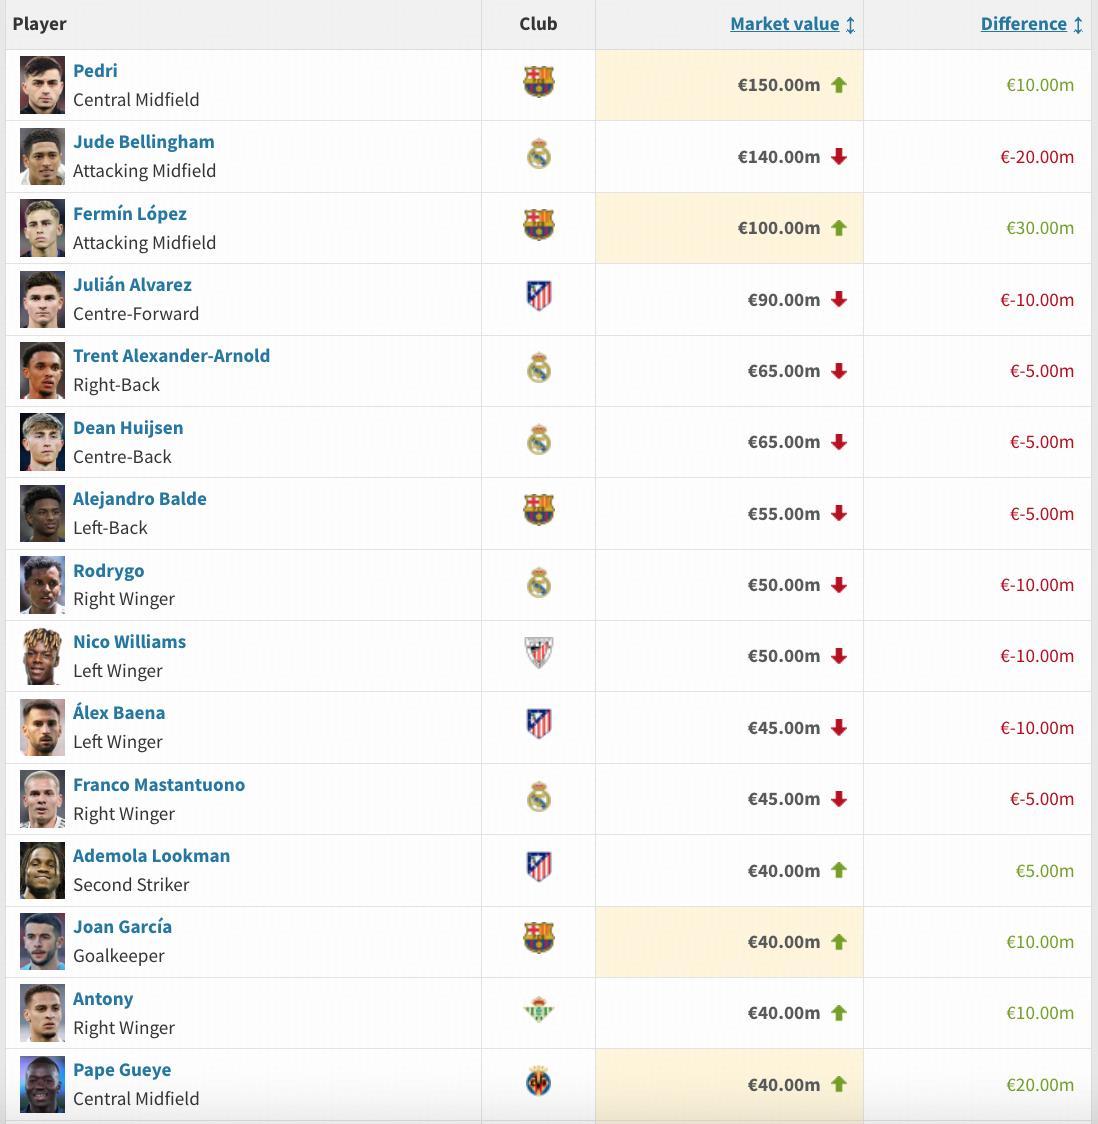Click Villarreal crest beside Pape Gueye

click(538, 1082)
